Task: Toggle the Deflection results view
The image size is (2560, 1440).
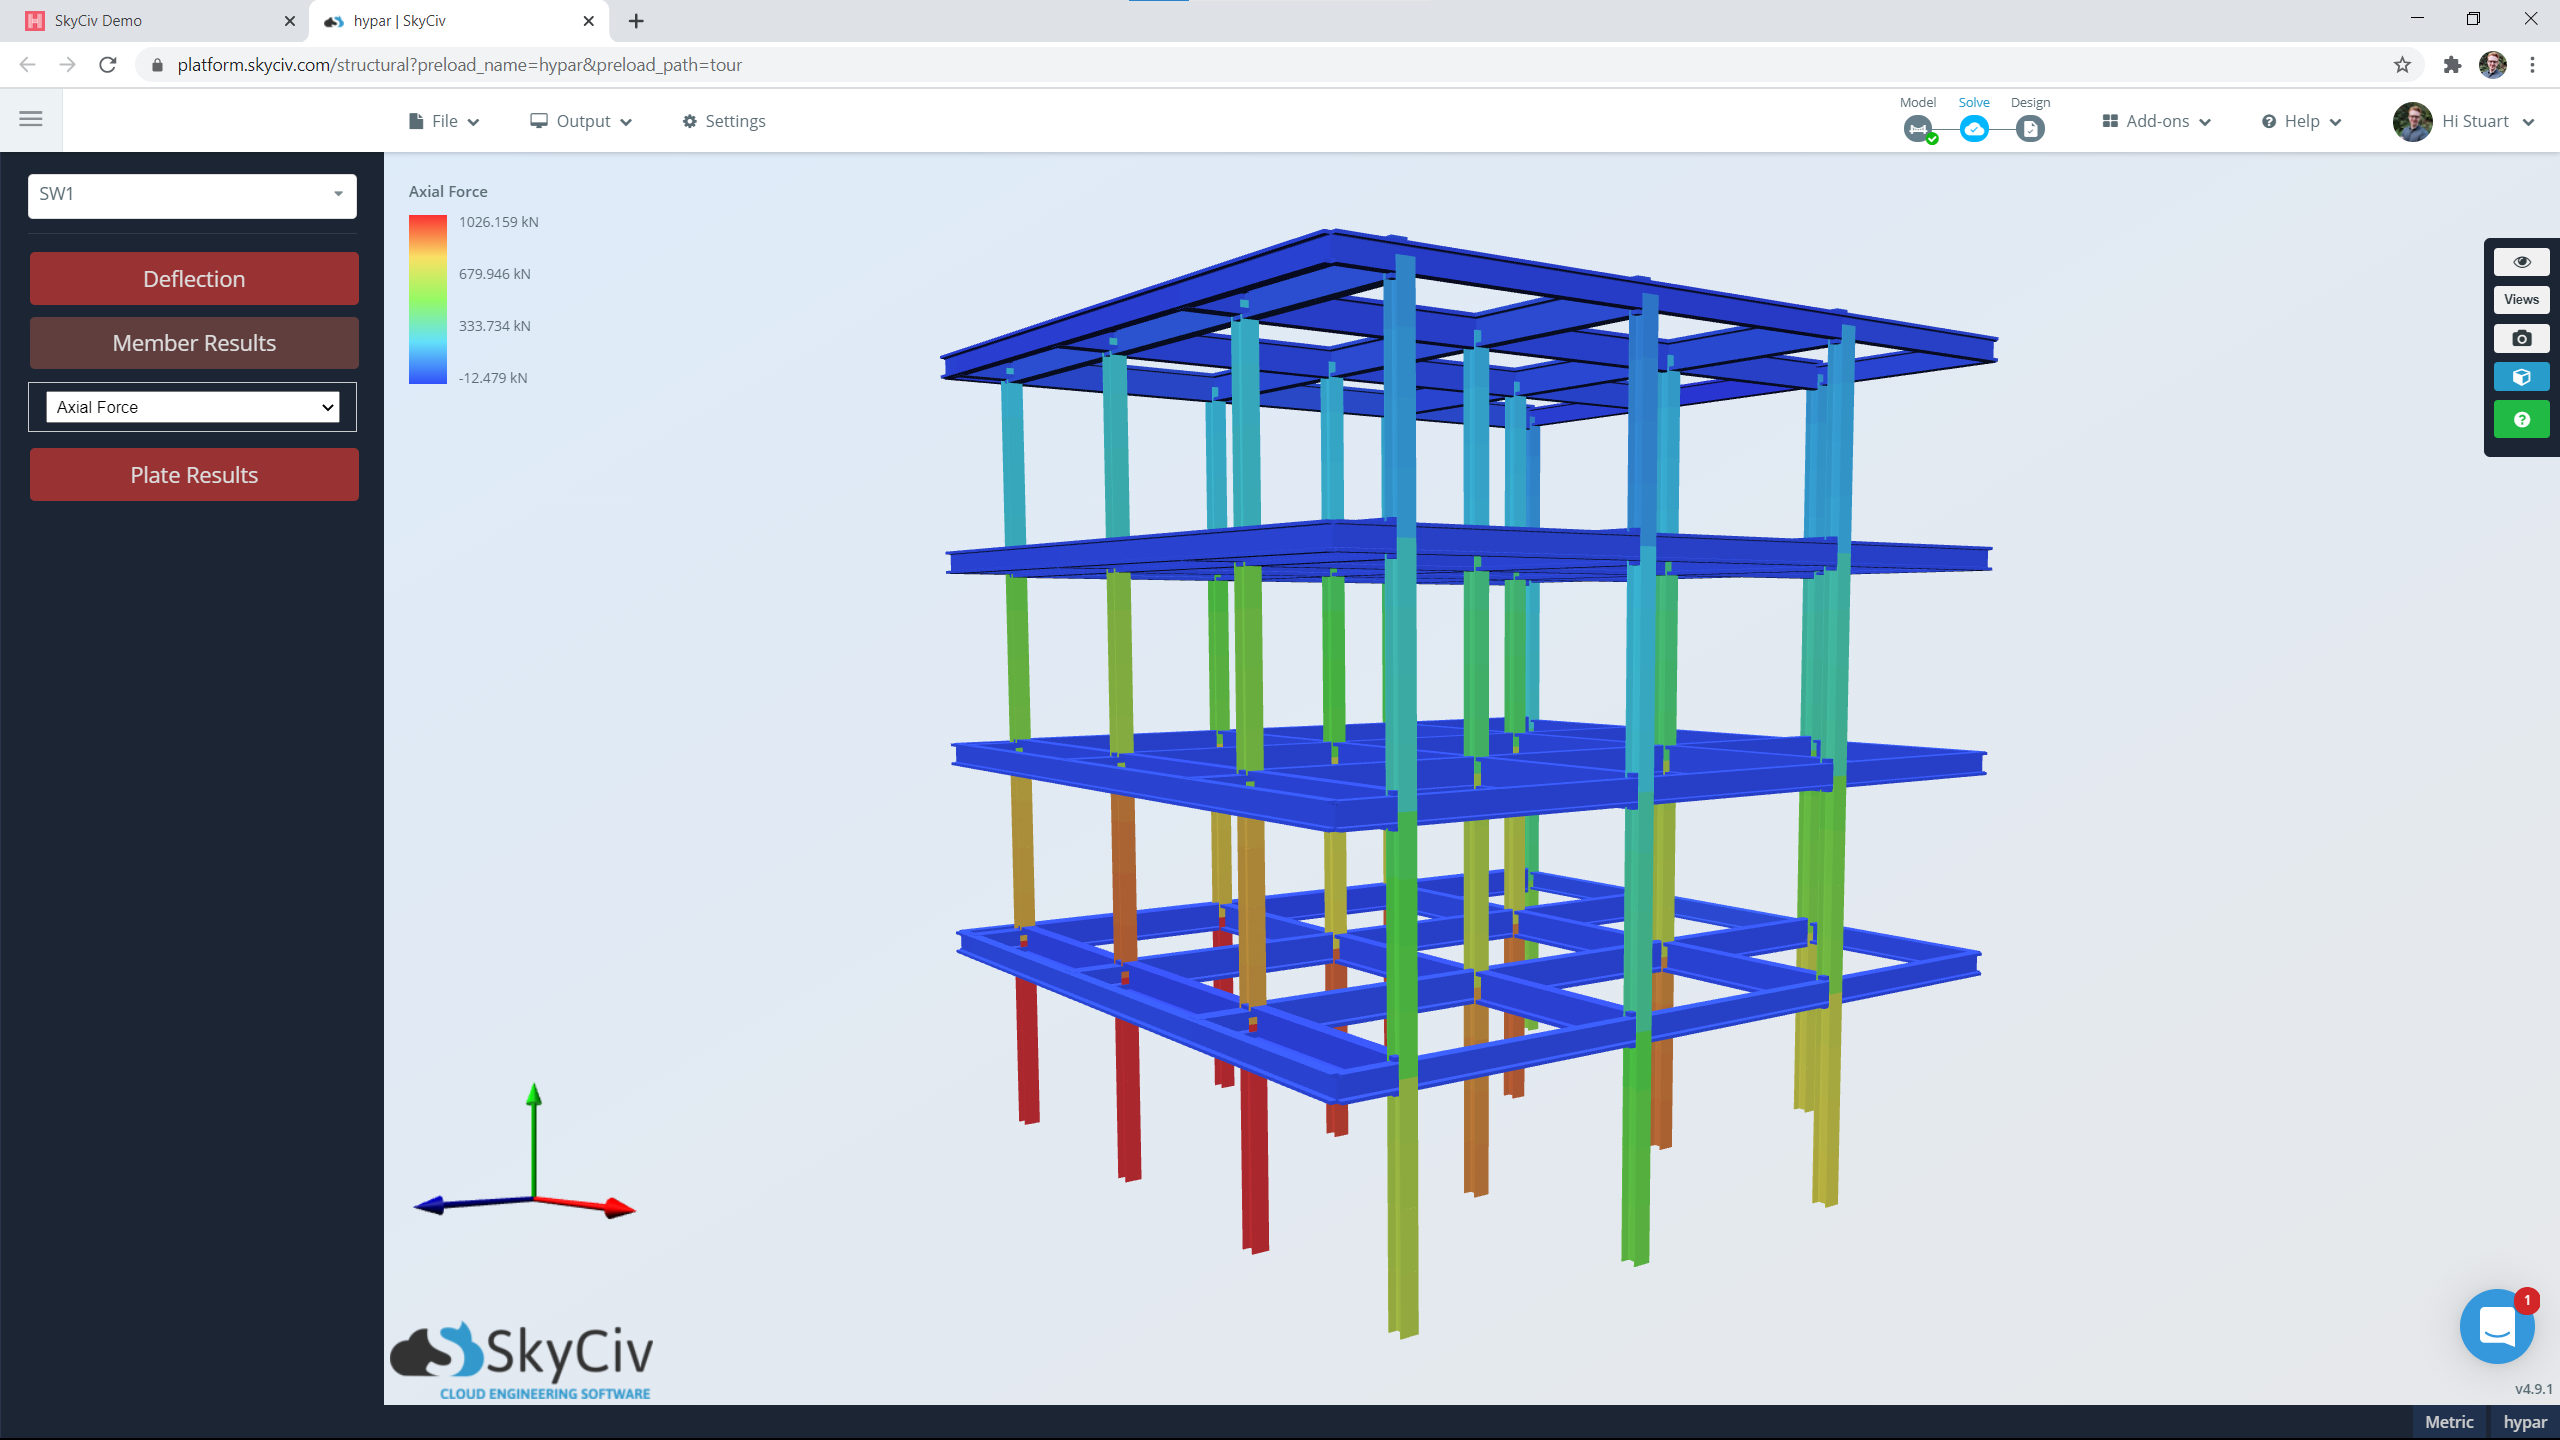Action: click(x=193, y=280)
